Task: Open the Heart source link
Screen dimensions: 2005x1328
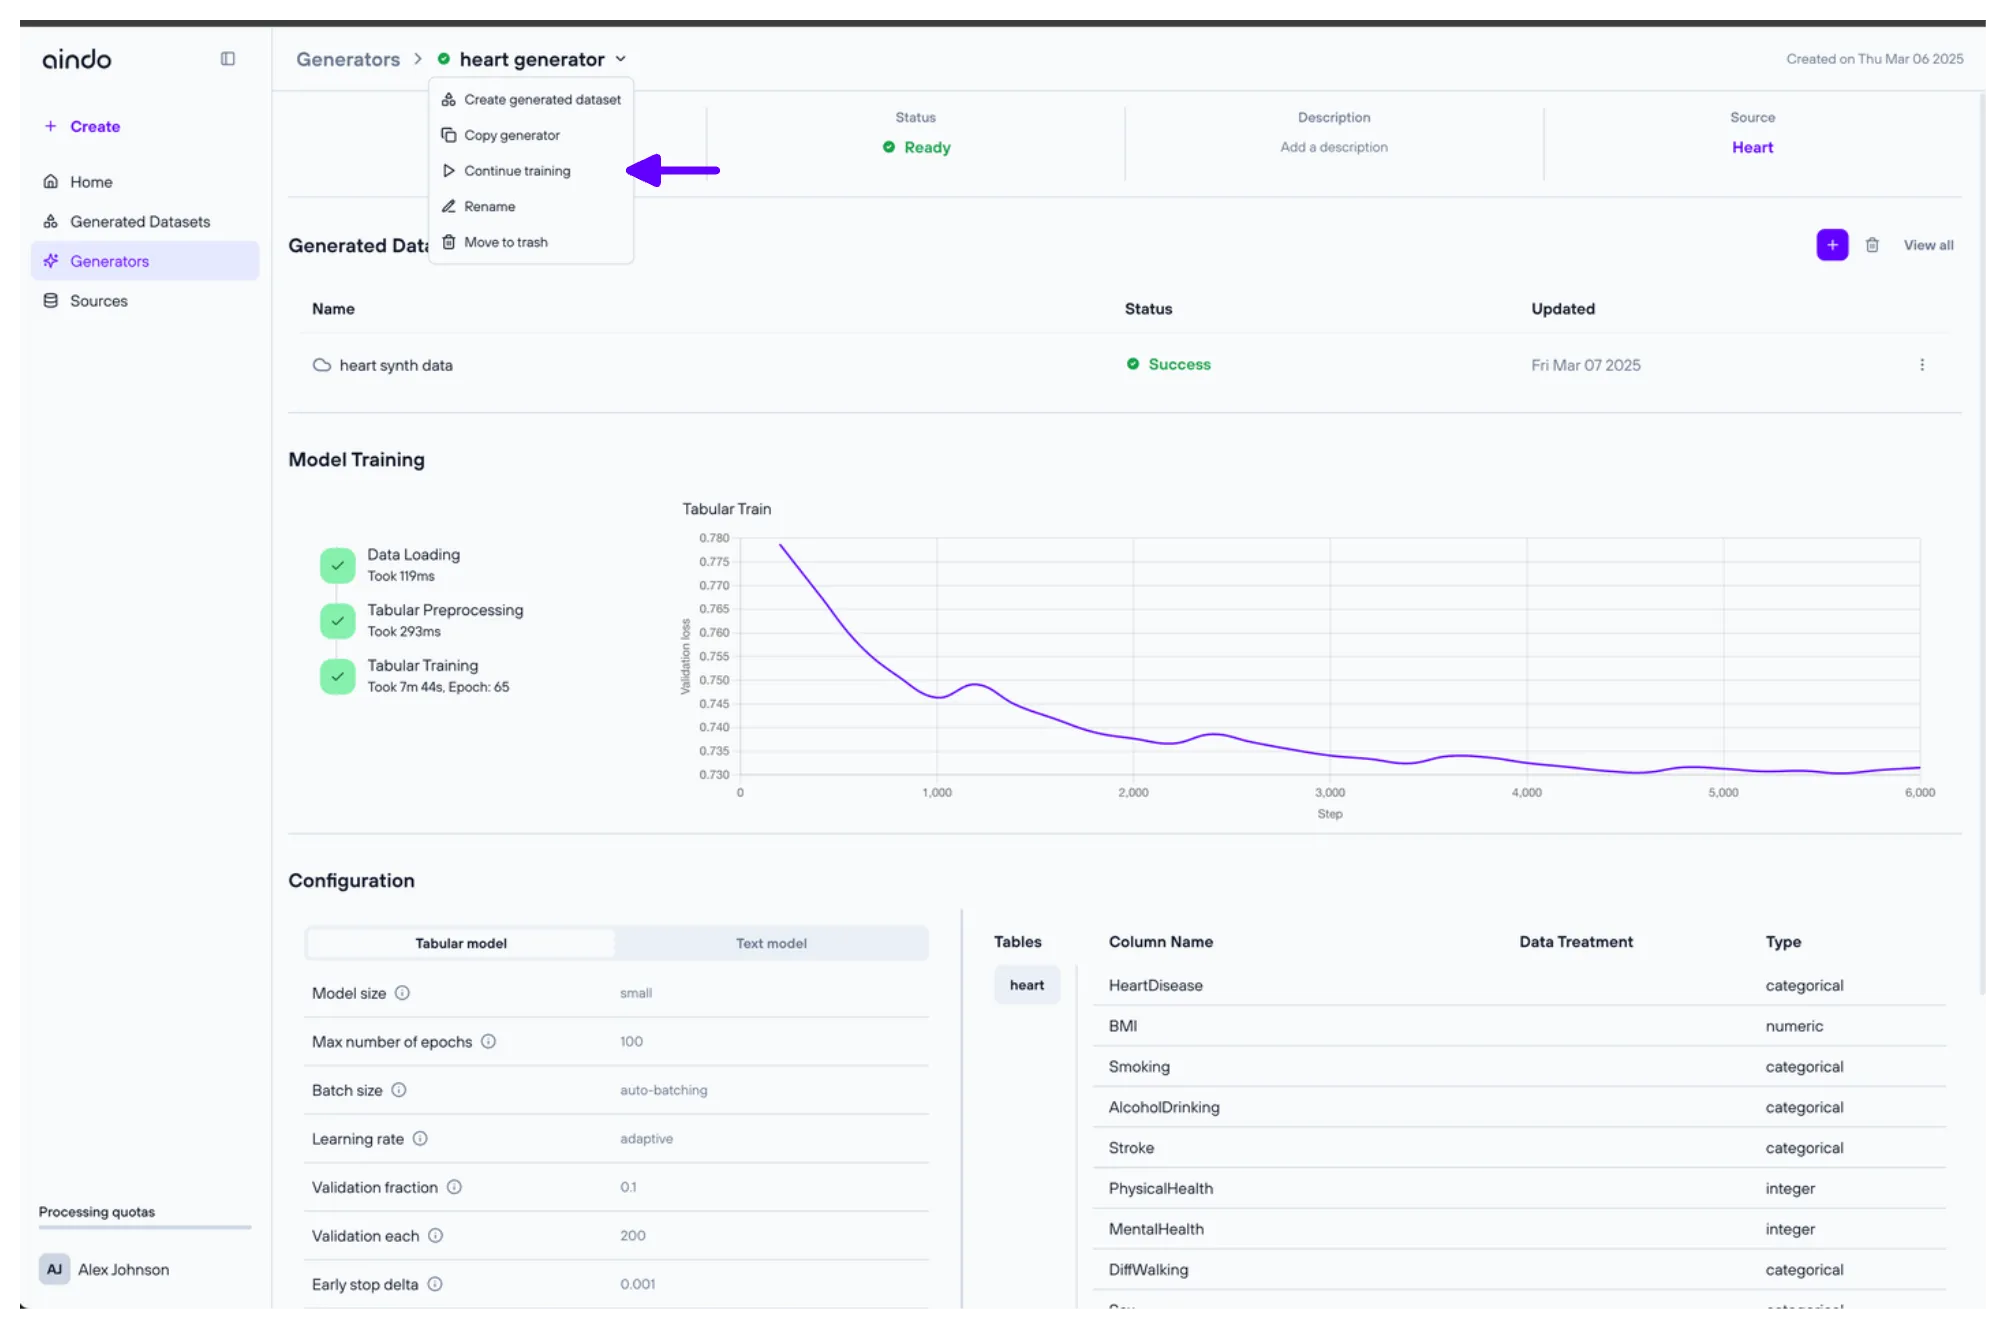Action: click(1752, 147)
